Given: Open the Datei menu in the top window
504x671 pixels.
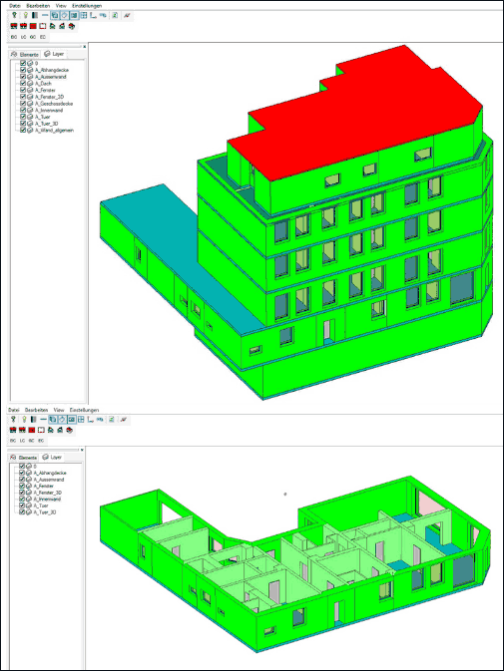Looking at the screenshot, I should (15, 6).
